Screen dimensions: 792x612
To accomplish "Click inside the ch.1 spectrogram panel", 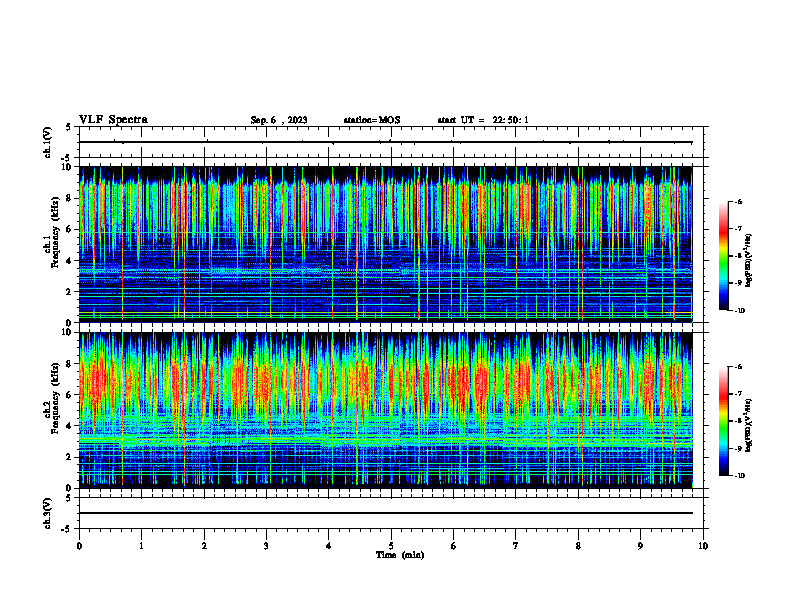I will tap(386, 244).
